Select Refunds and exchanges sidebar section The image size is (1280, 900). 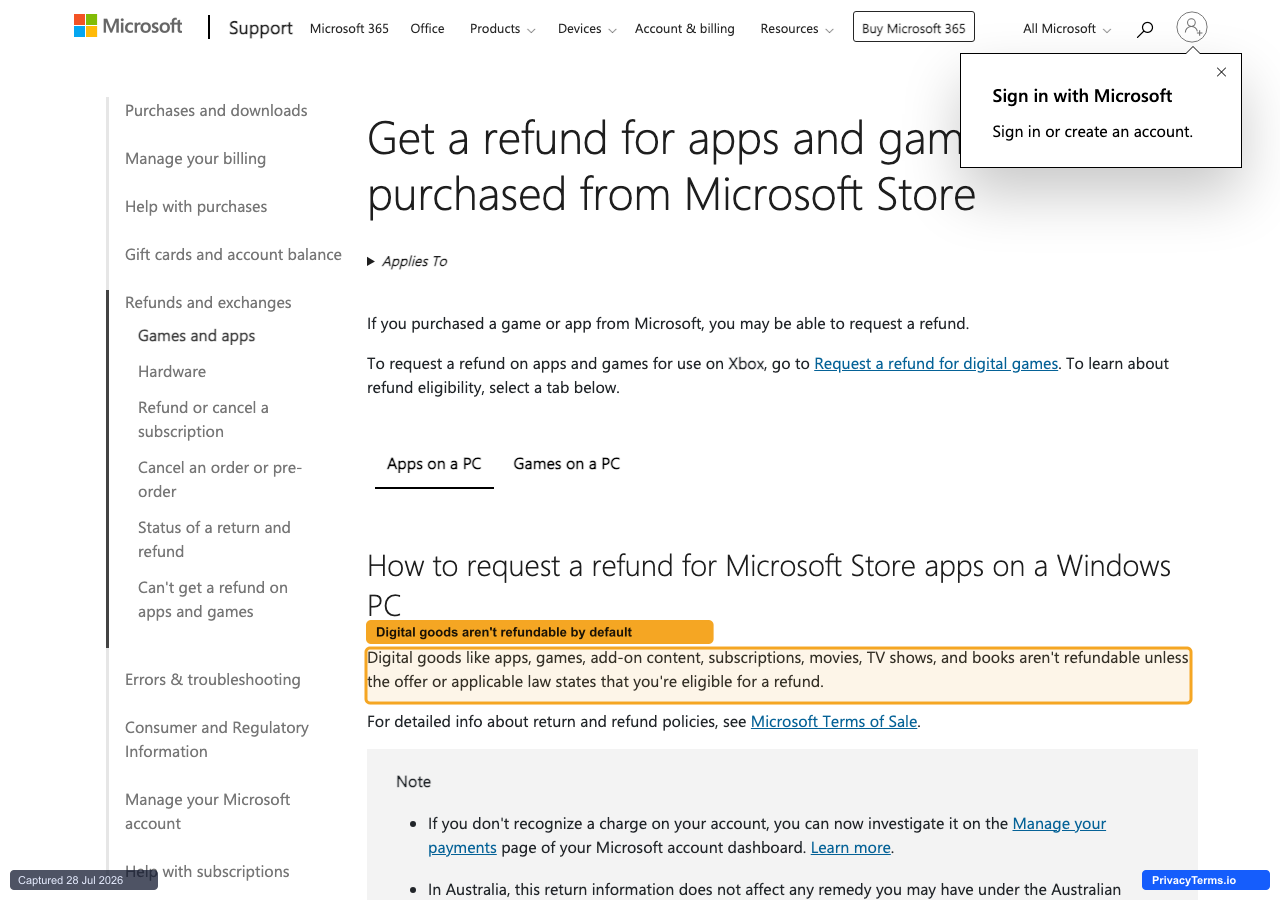click(208, 303)
